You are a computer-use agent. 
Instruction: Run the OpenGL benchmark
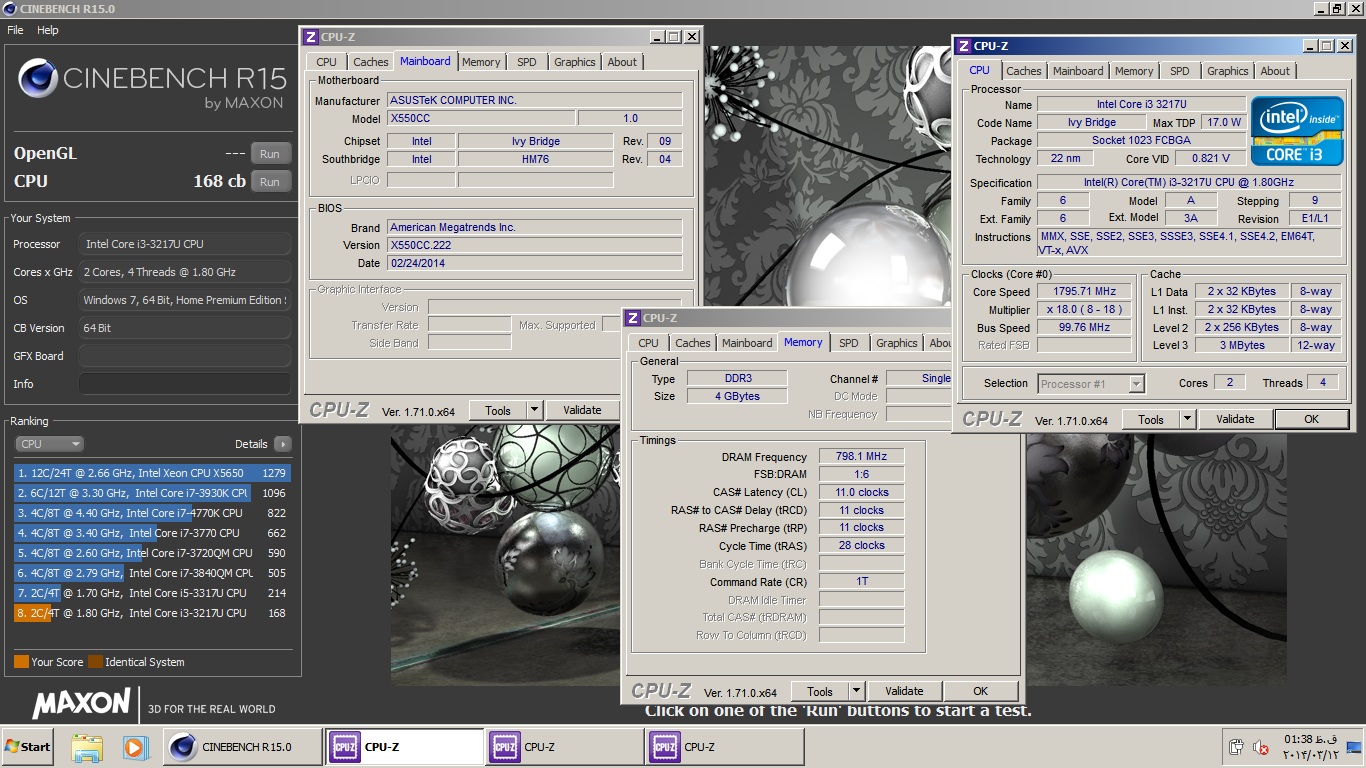[270, 154]
